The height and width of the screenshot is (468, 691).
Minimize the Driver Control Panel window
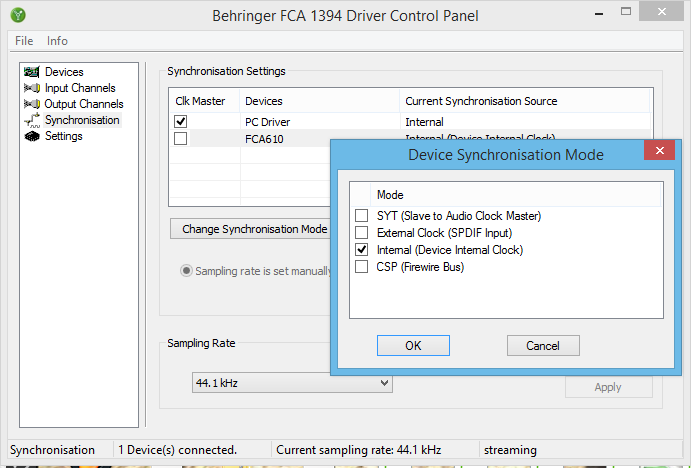(x=598, y=14)
